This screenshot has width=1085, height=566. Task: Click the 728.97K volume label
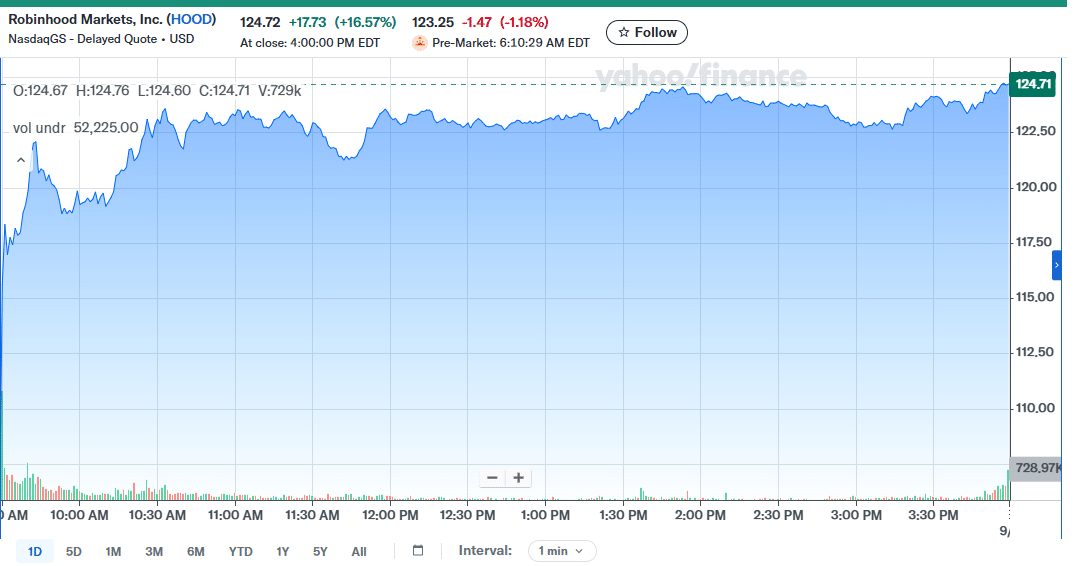click(x=1036, y=468)
